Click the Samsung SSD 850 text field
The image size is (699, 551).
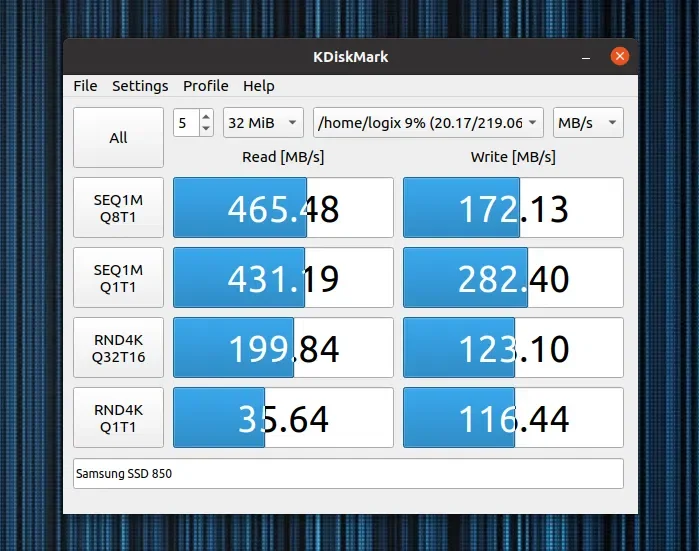click(x=348, y=473)
